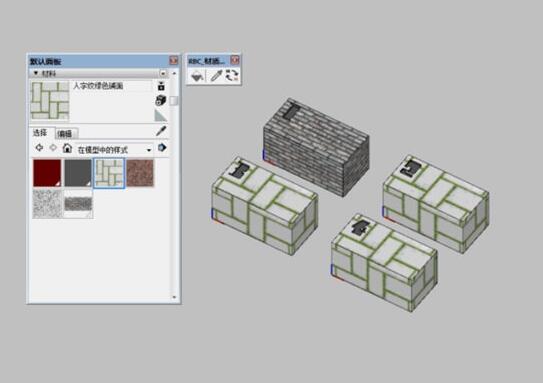Select the reddish granite material swatch
The width and height of the screenshot is (543, 383).
[140, 173]
